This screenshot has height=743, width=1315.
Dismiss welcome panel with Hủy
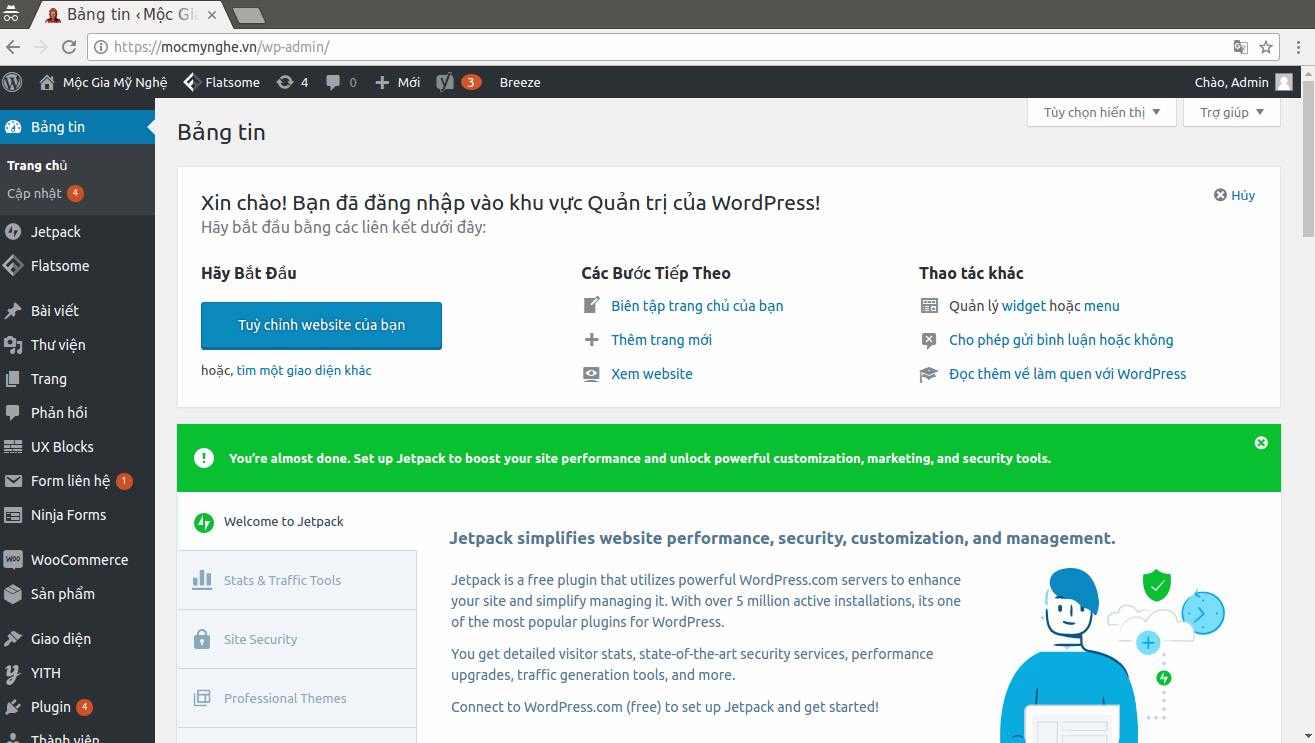[1235, 195]
